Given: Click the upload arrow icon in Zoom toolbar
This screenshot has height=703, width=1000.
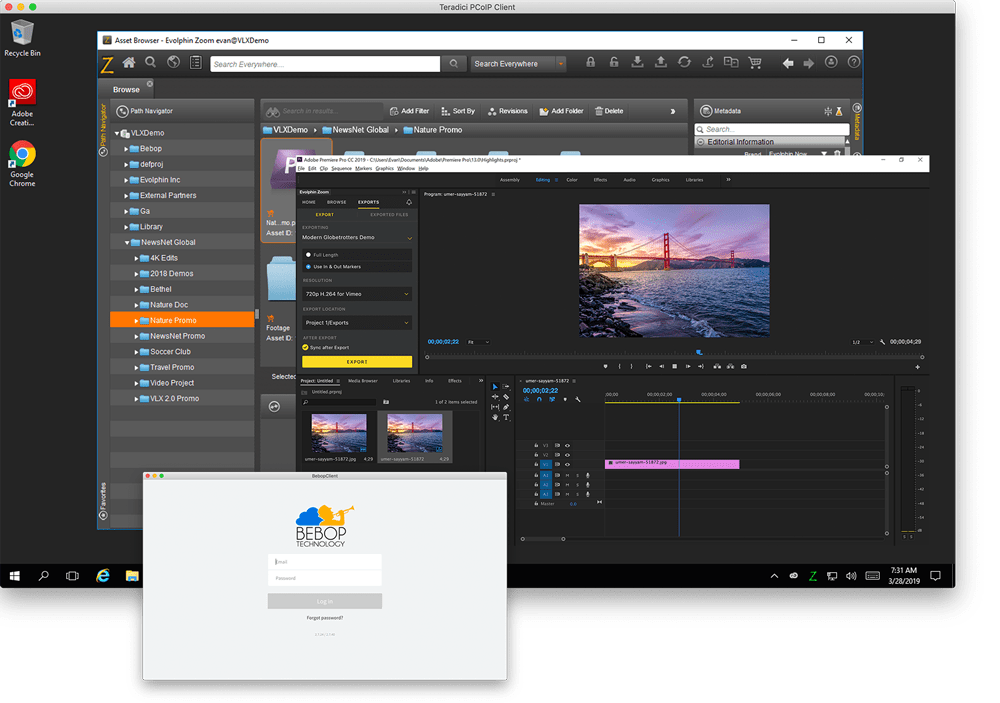Looking at the screenshot, I should tap(661, 62).
